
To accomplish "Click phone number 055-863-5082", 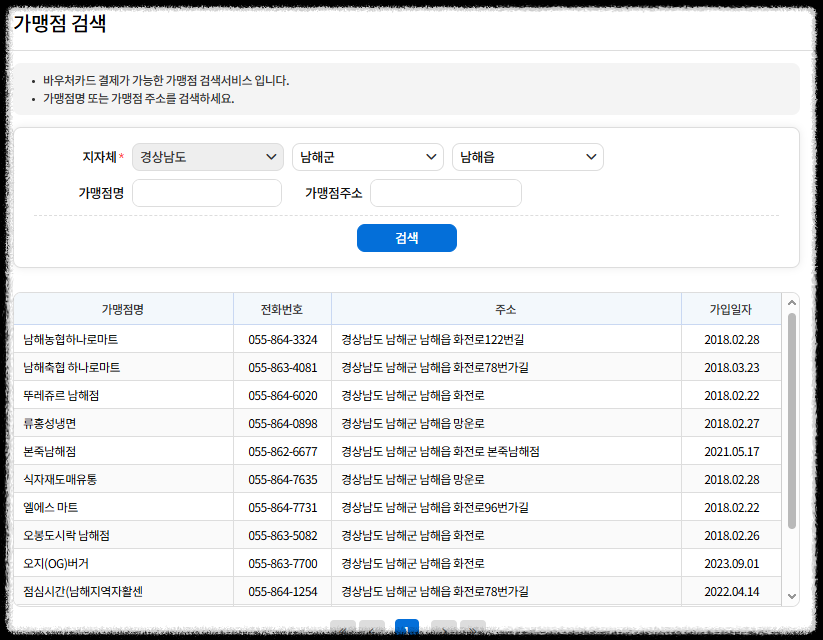I will [x=283, y=536].
